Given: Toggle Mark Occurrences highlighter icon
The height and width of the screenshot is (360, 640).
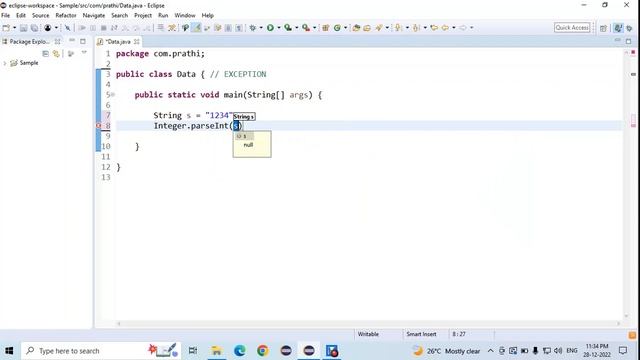Looking at the screenshot, I should (x=197, y=28).
